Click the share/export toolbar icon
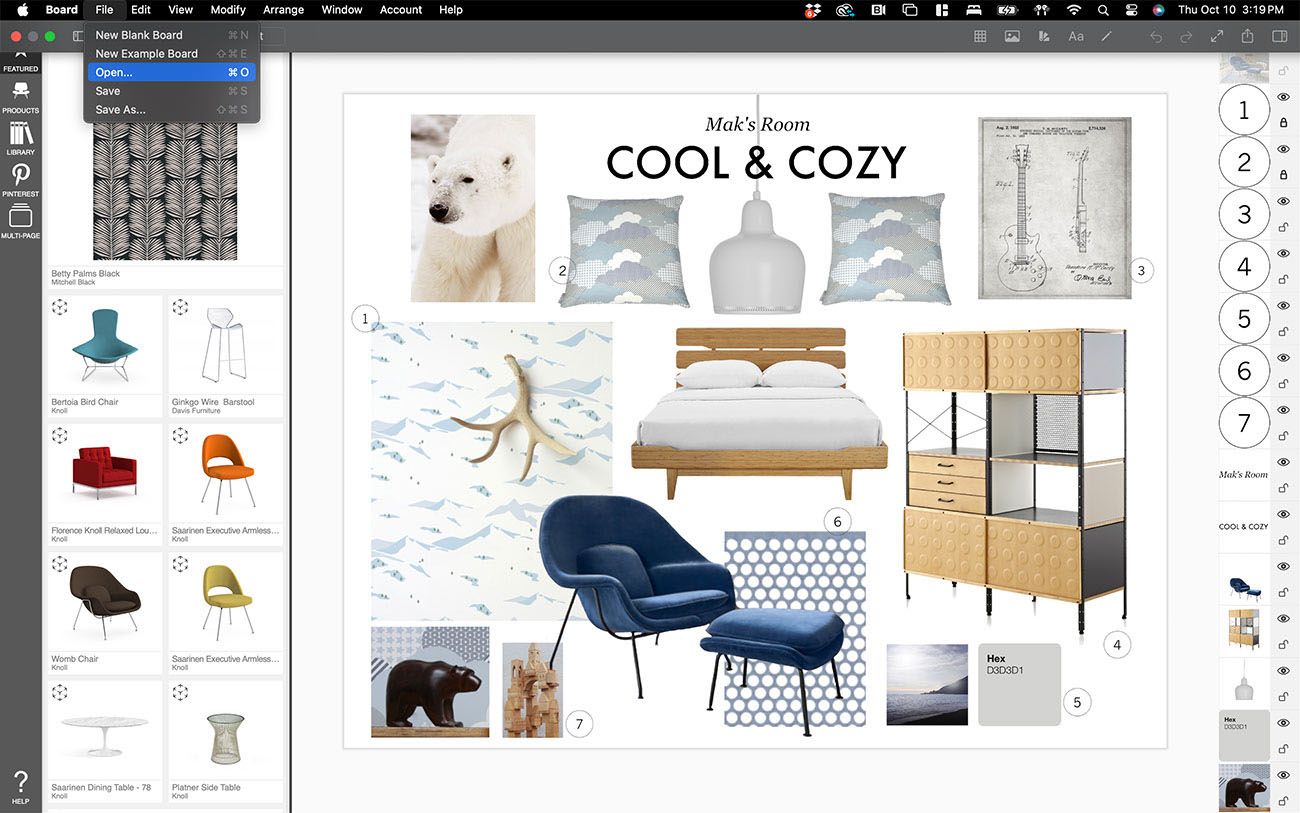 pos(1247,36)
